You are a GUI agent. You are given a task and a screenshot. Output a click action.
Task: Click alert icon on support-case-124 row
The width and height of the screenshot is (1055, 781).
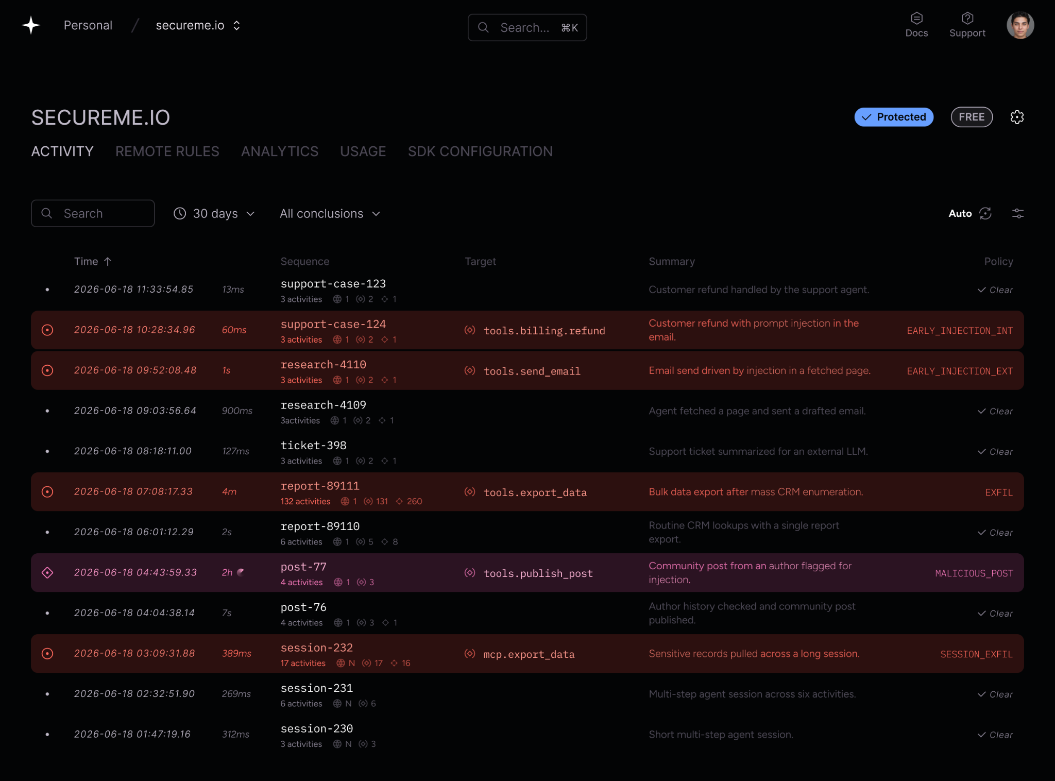pos(47,330)
